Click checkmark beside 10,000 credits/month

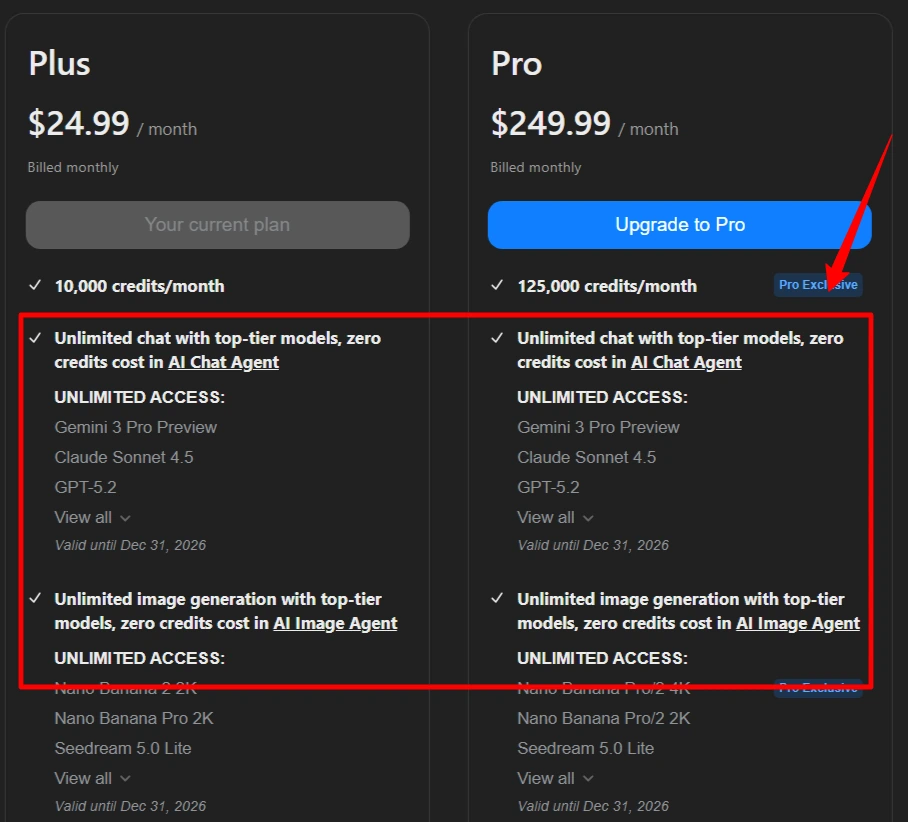point(35,286)
